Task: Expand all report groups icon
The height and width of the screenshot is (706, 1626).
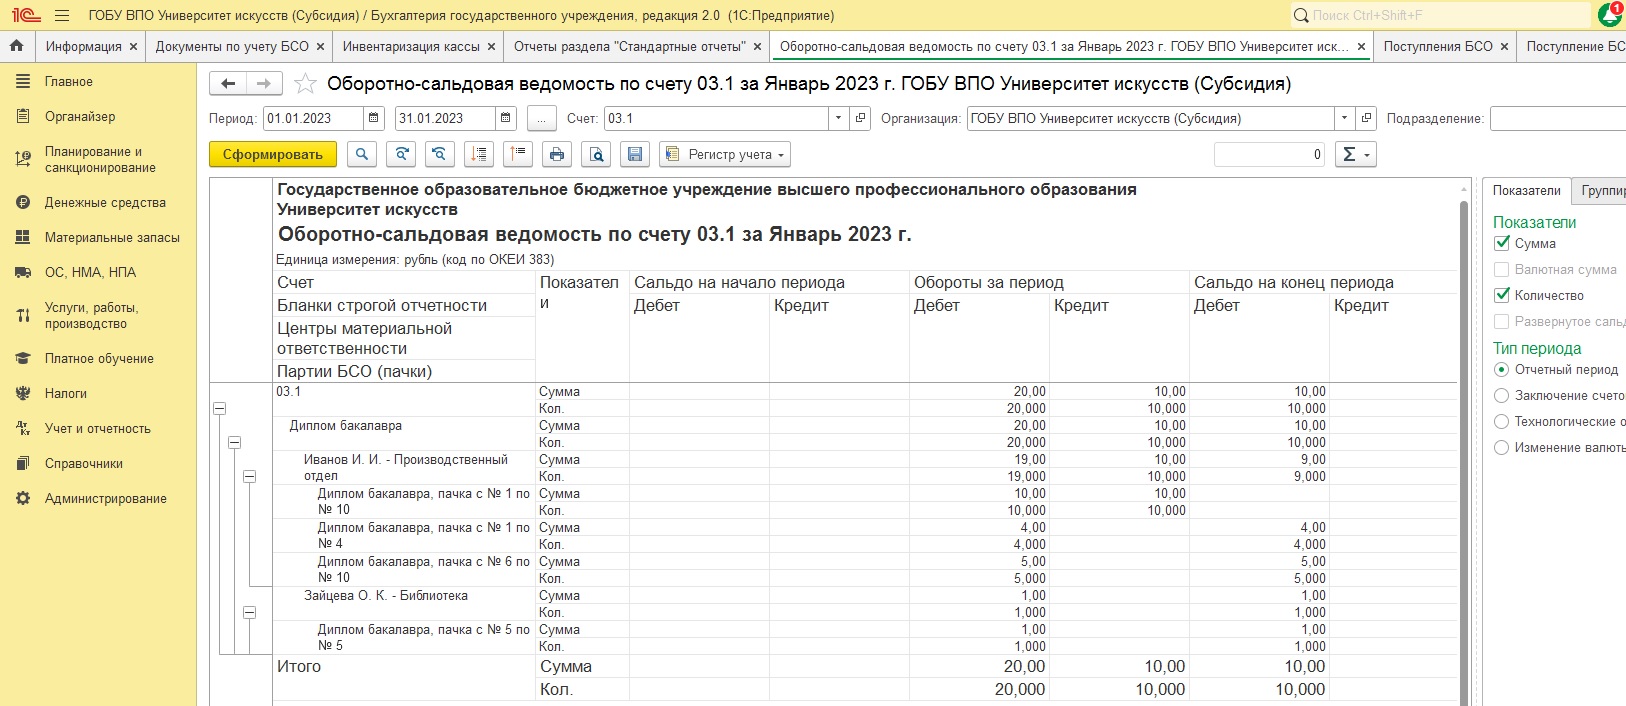Action: click(x=479, y=154)
